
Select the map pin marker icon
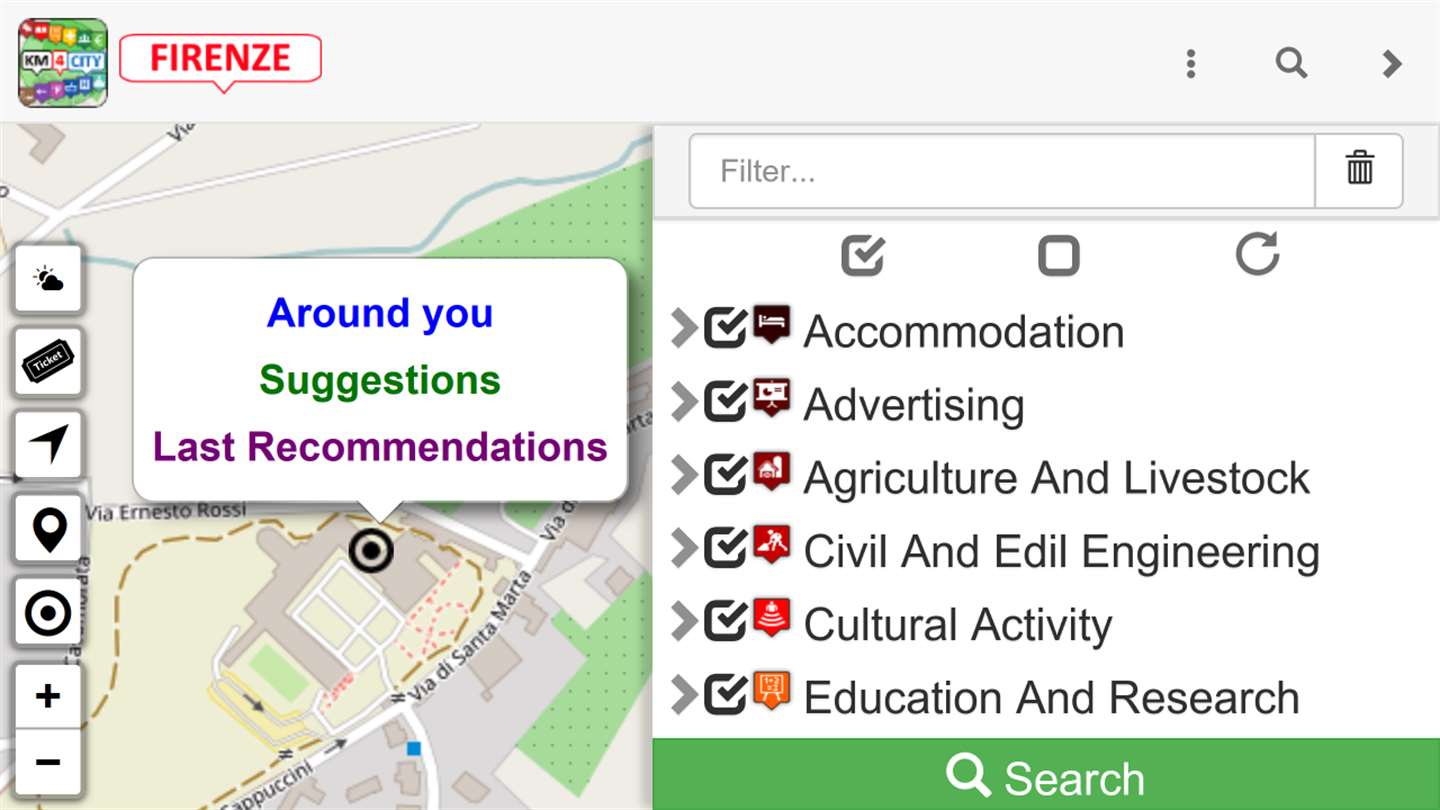point(48,529)
